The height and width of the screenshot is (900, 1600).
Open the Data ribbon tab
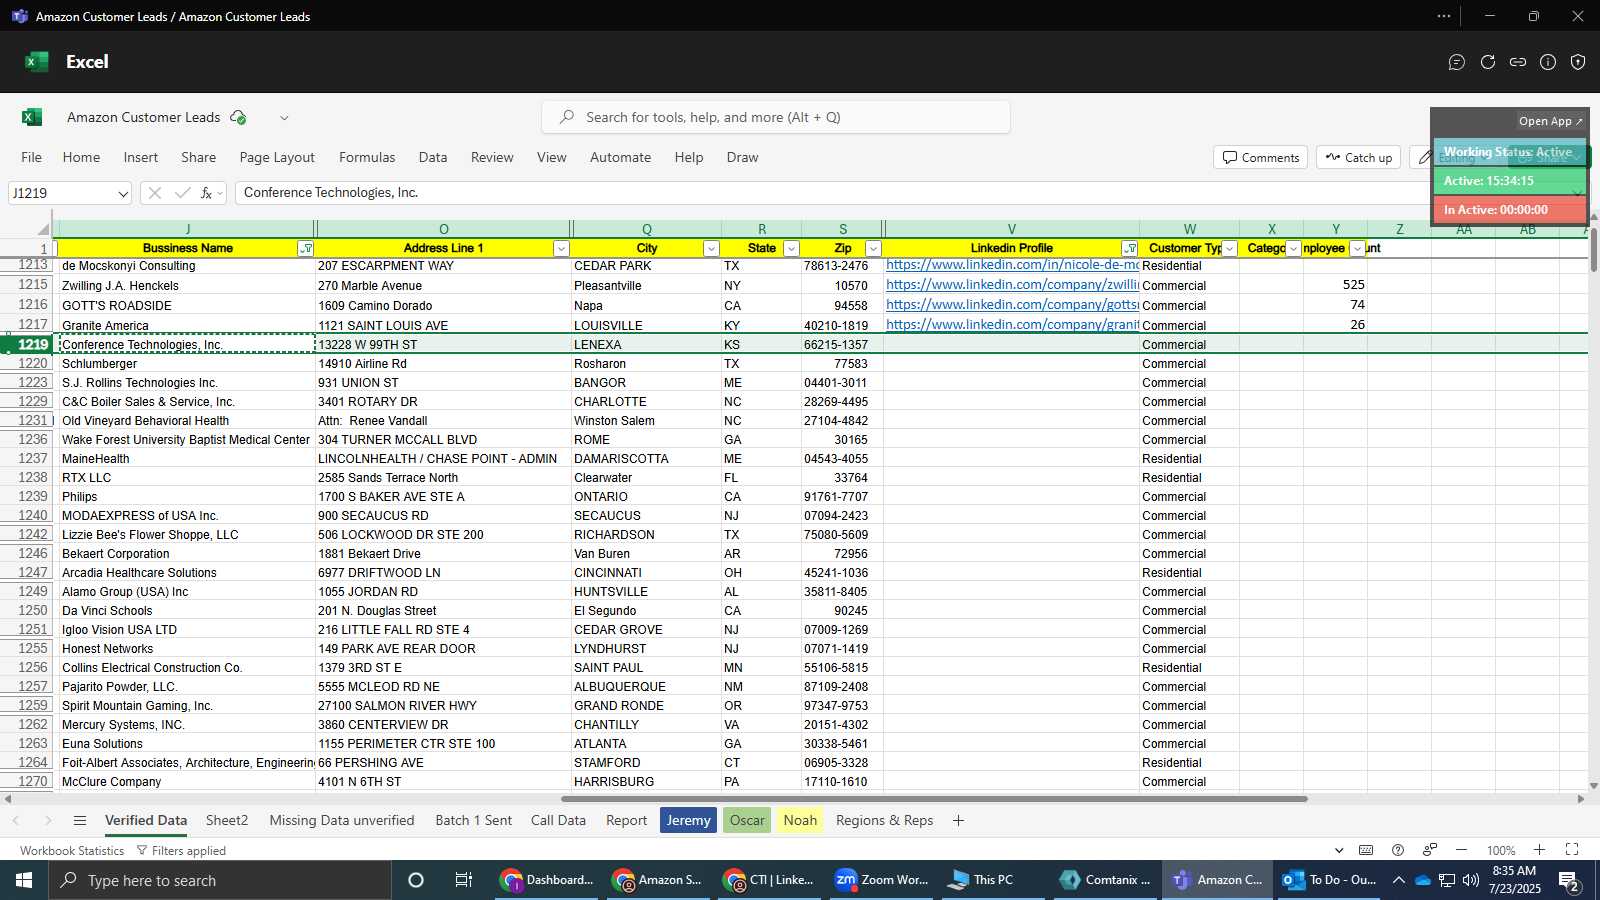(x=433, y=157)
